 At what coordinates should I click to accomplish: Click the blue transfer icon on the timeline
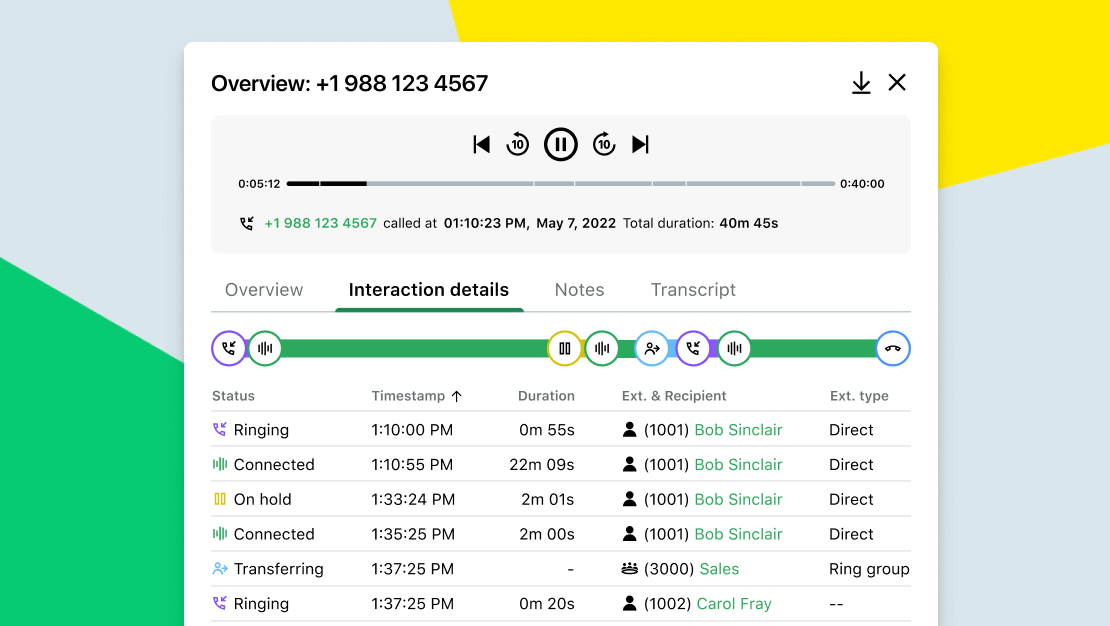tap(652, 348)
